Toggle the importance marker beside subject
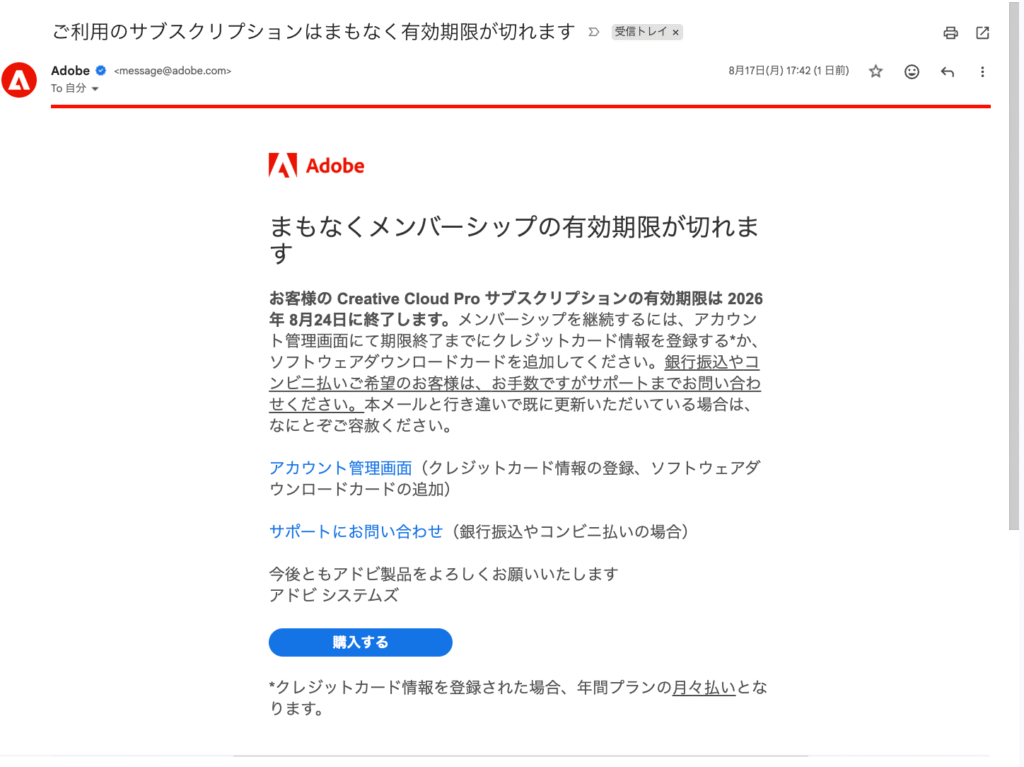This screenshot has height=767, width=1024. 593,31
